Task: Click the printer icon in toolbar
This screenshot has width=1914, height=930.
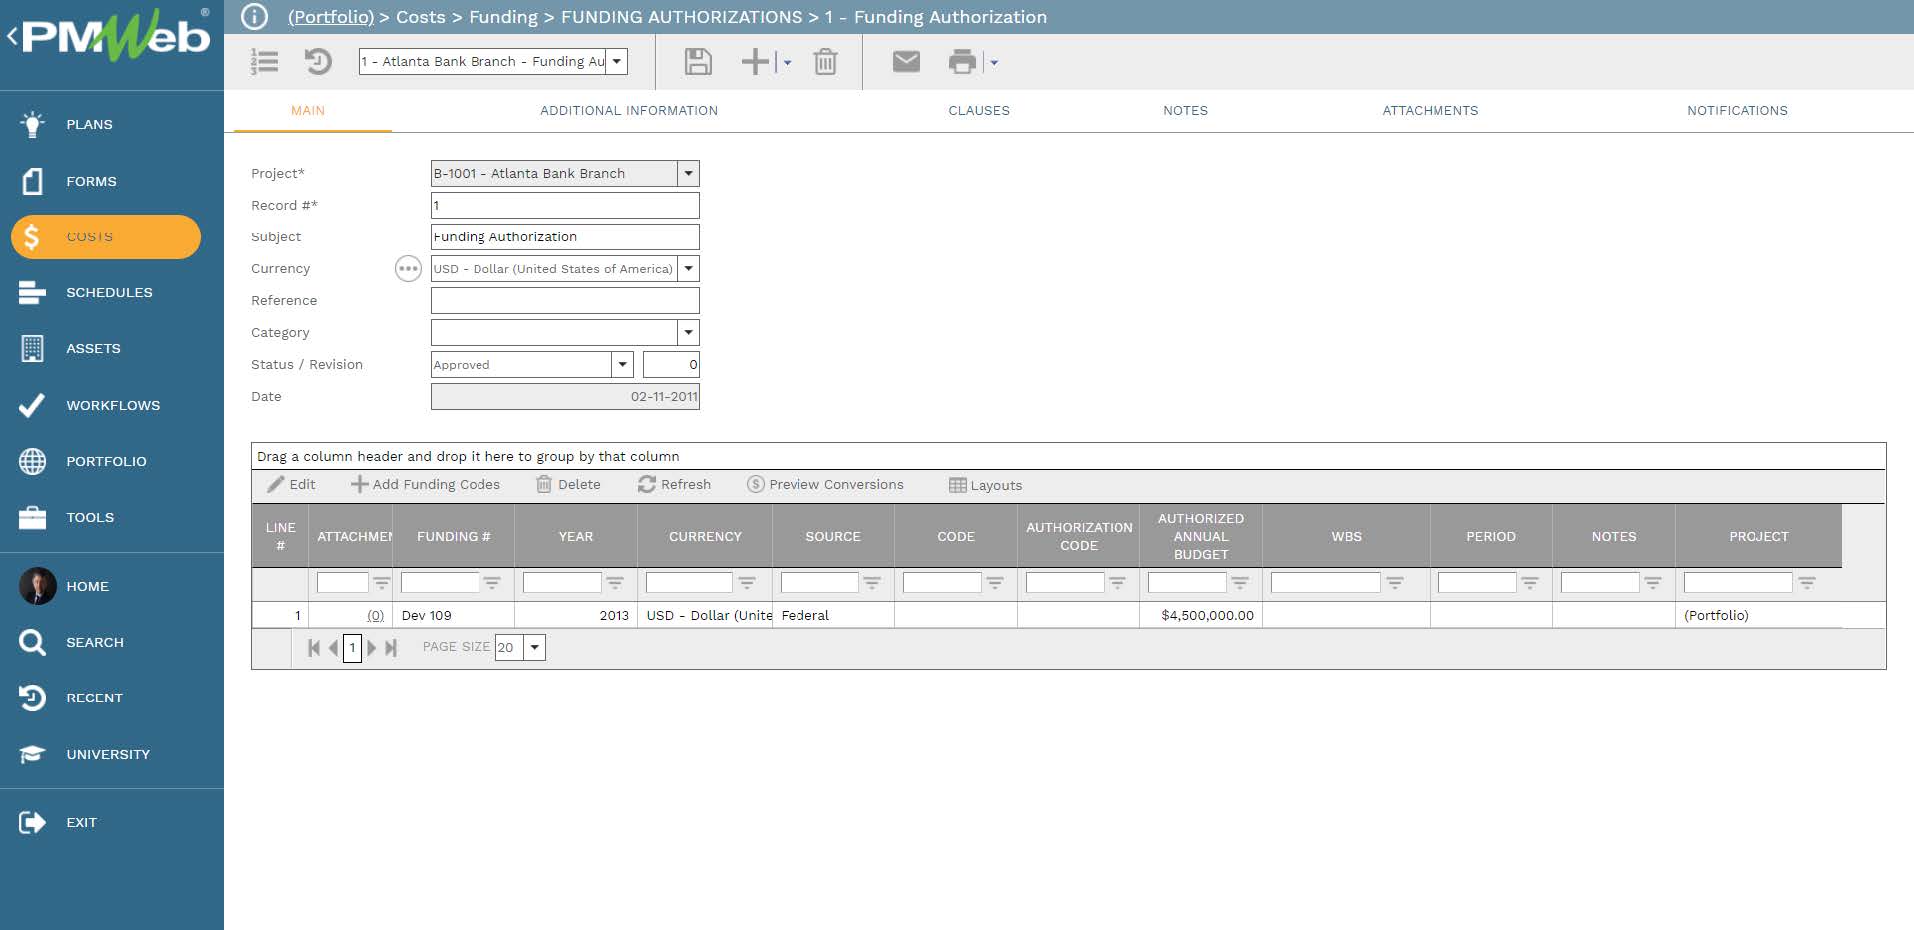Action: coord(961,62)
